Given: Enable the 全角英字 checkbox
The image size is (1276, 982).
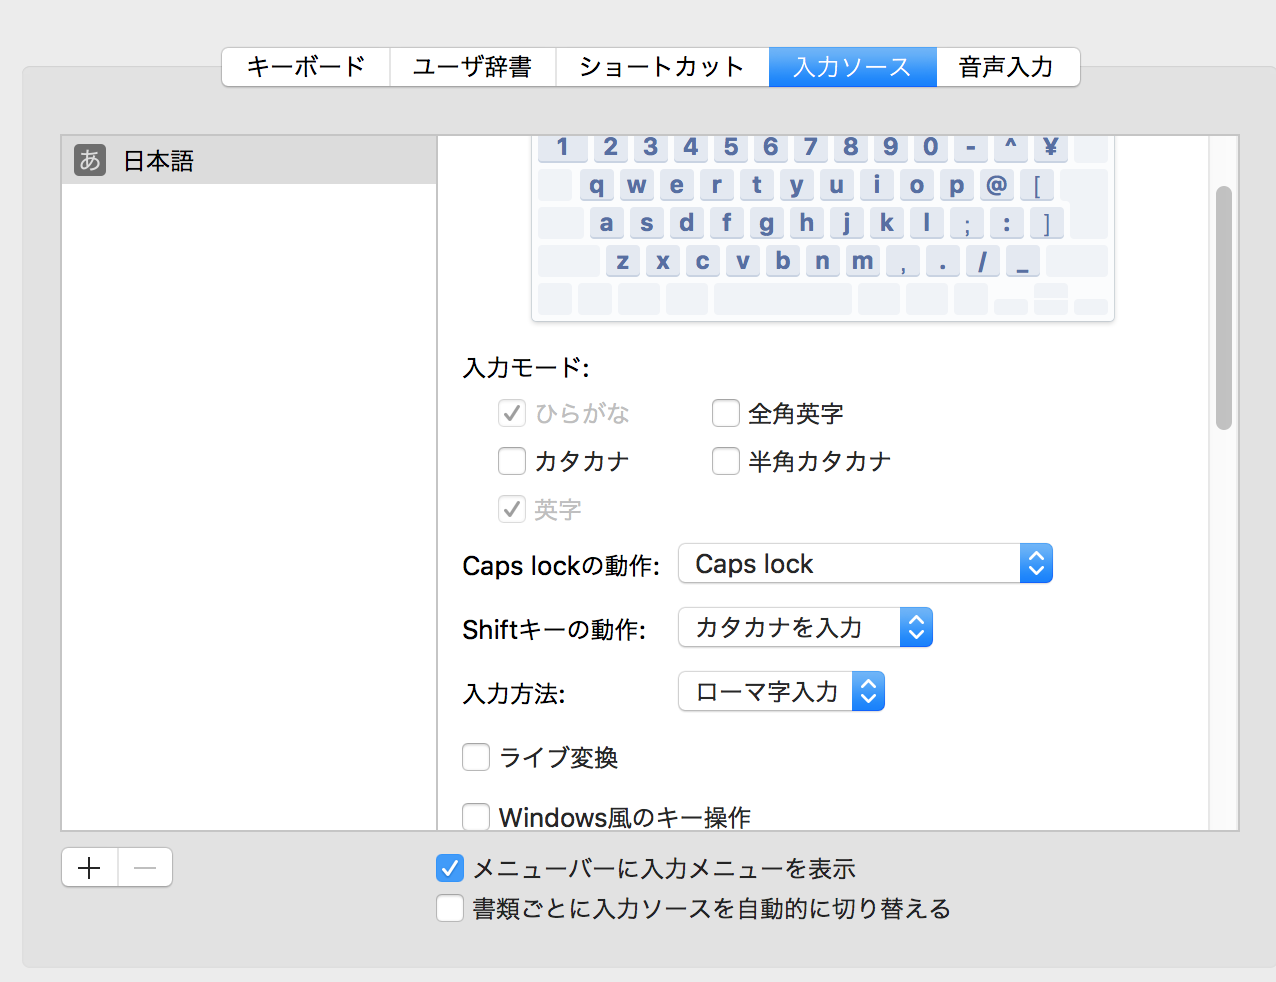Looking at the screenshot, I should [x=726, y=413].
